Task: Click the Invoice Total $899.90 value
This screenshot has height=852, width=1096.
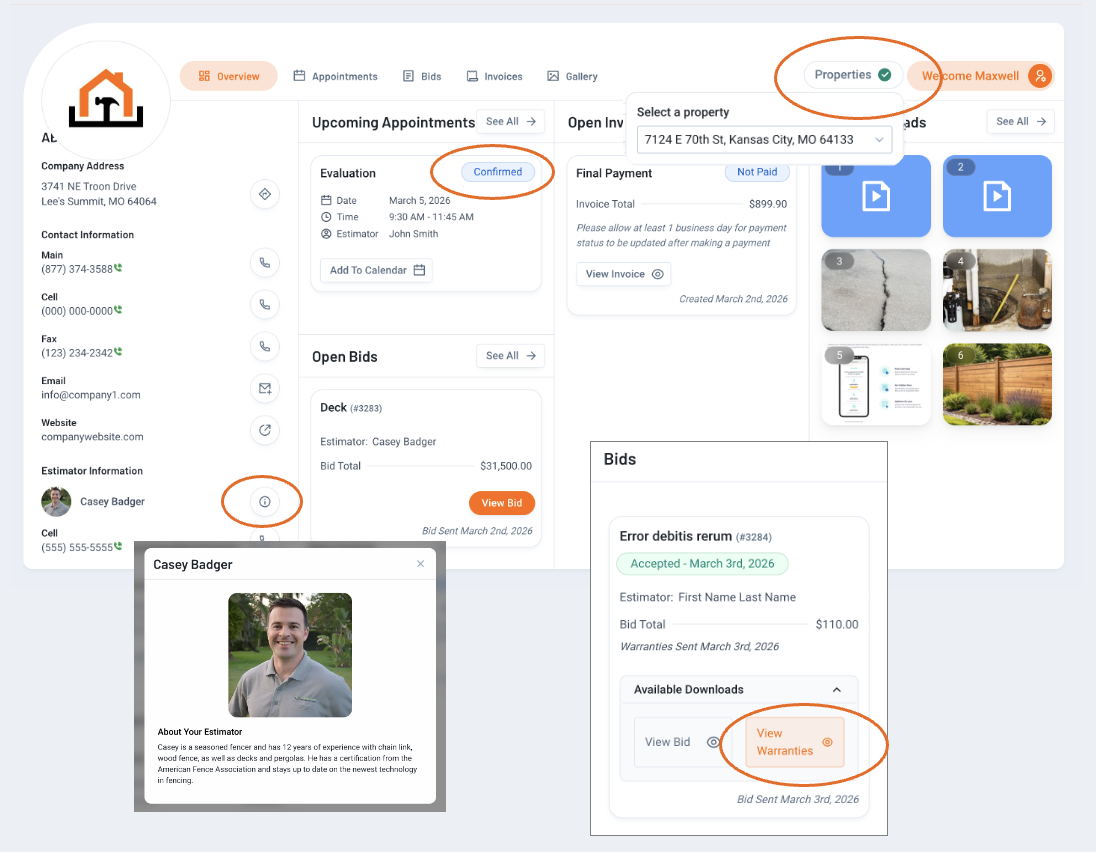Action: click(x=767, y=204)
